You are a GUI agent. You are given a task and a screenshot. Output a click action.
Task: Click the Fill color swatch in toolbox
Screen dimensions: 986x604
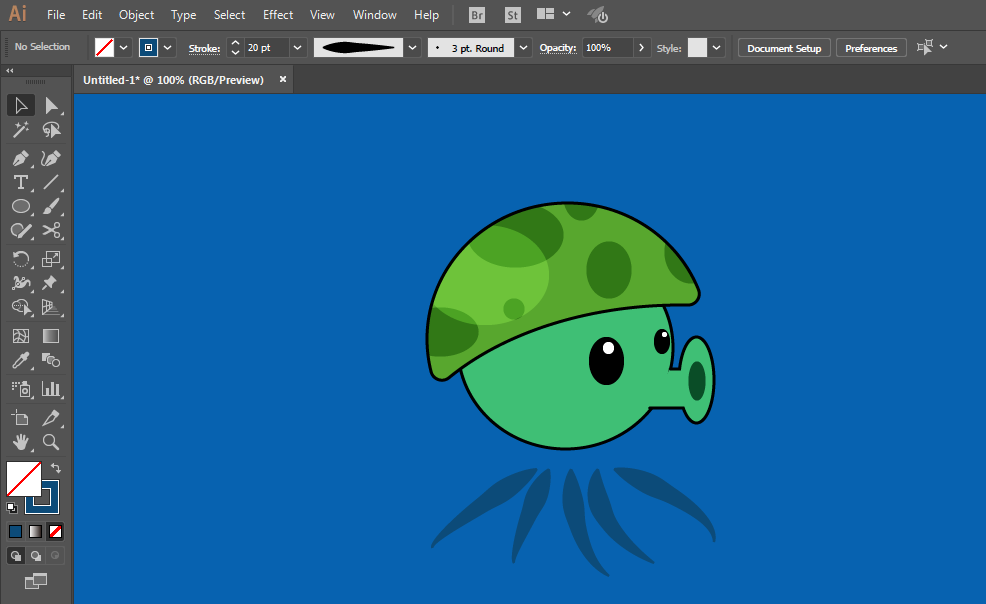pyautogui.click(x=23, y=478)
